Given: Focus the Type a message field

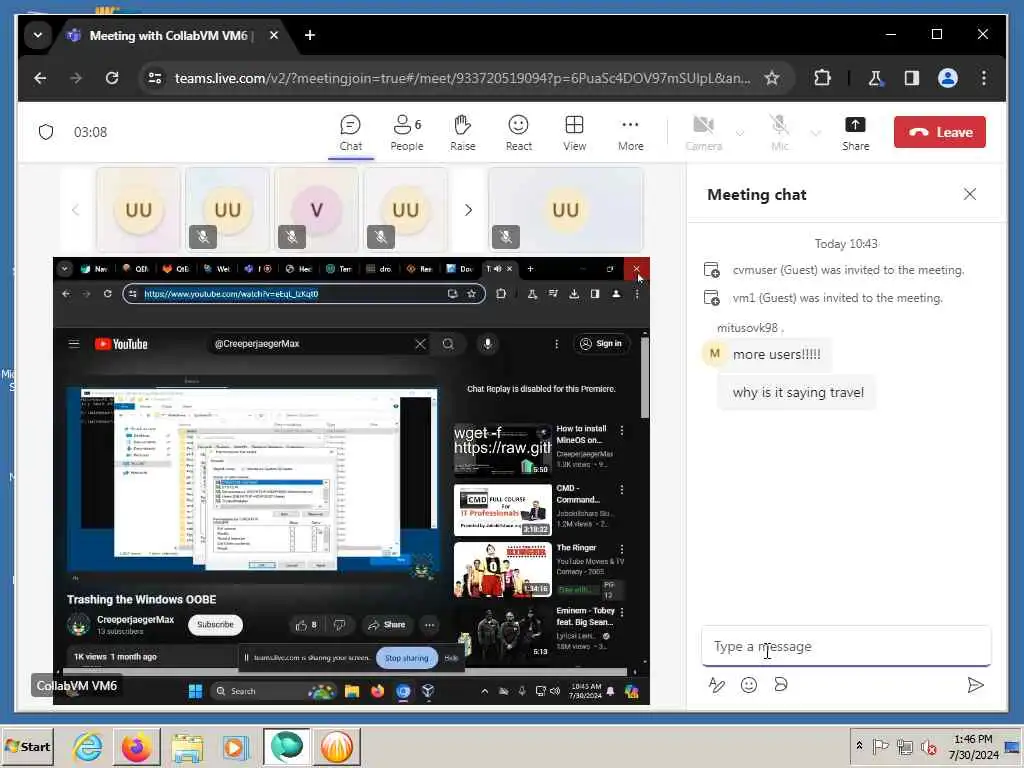Looking at the screenshot, I should 846,646.
